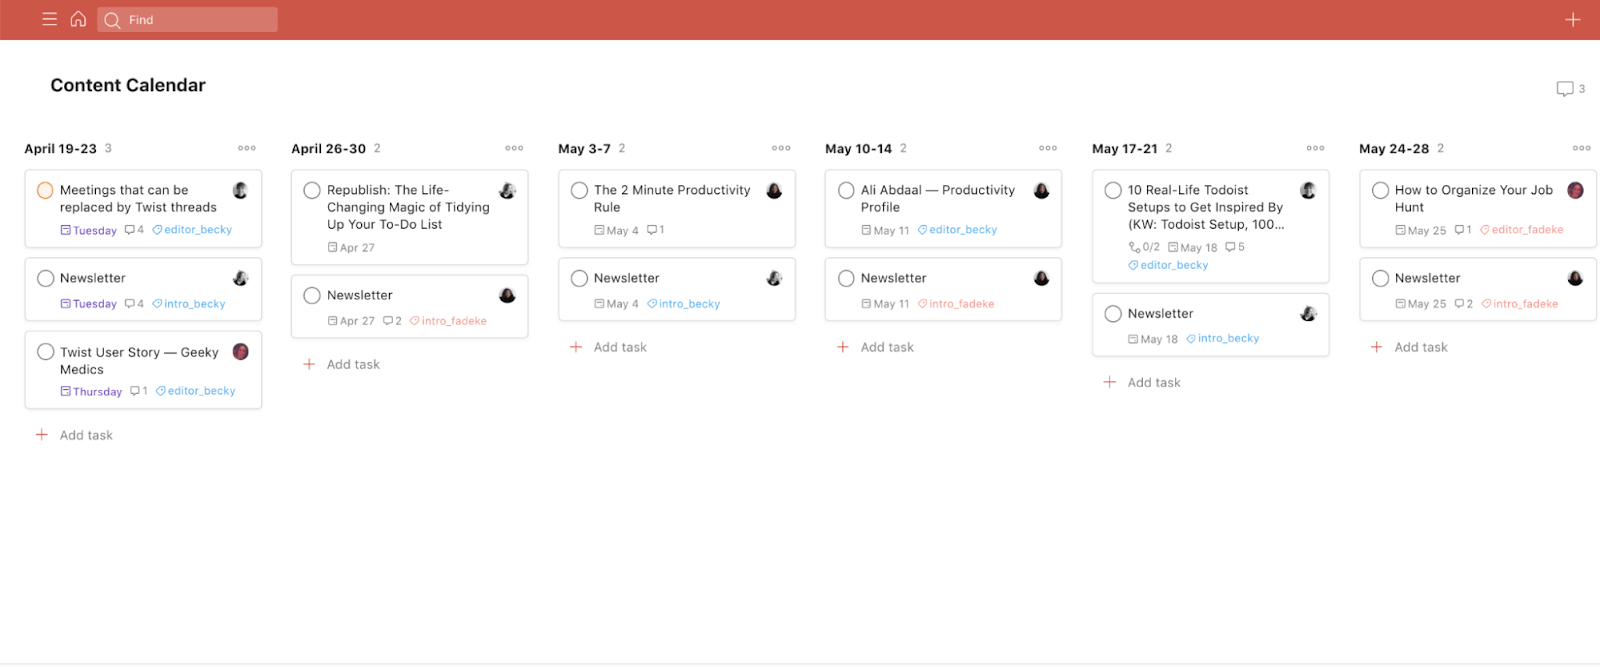Open project comments bubble icon
The image size is (1600, 667).
(1565, 89)
